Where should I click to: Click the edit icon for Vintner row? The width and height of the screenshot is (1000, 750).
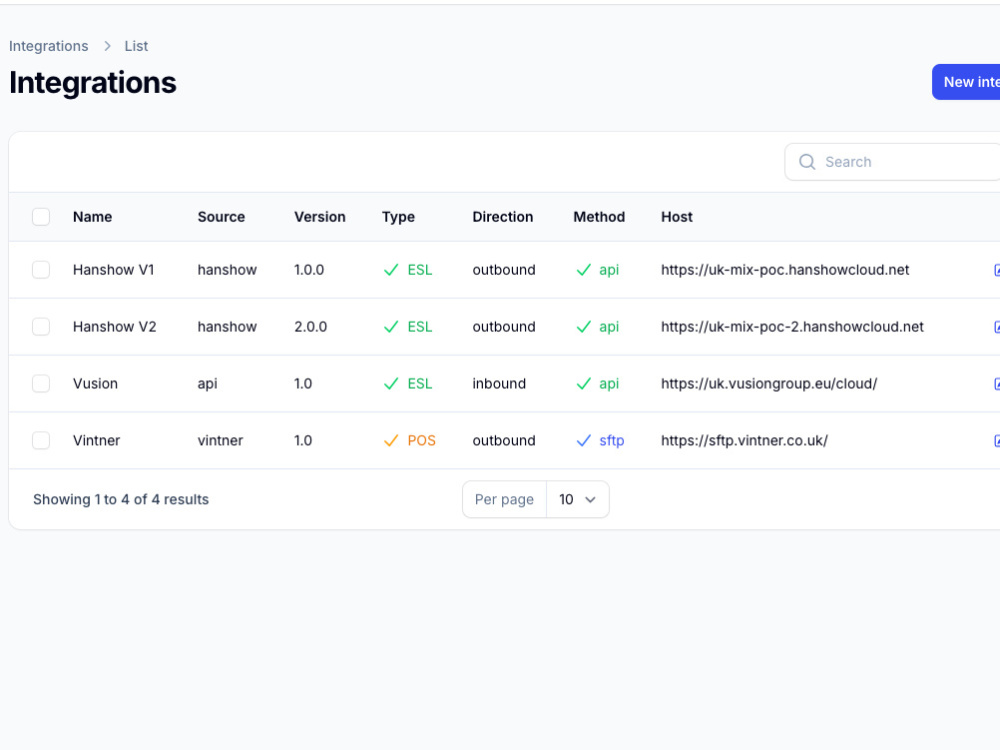click(996, 440)
